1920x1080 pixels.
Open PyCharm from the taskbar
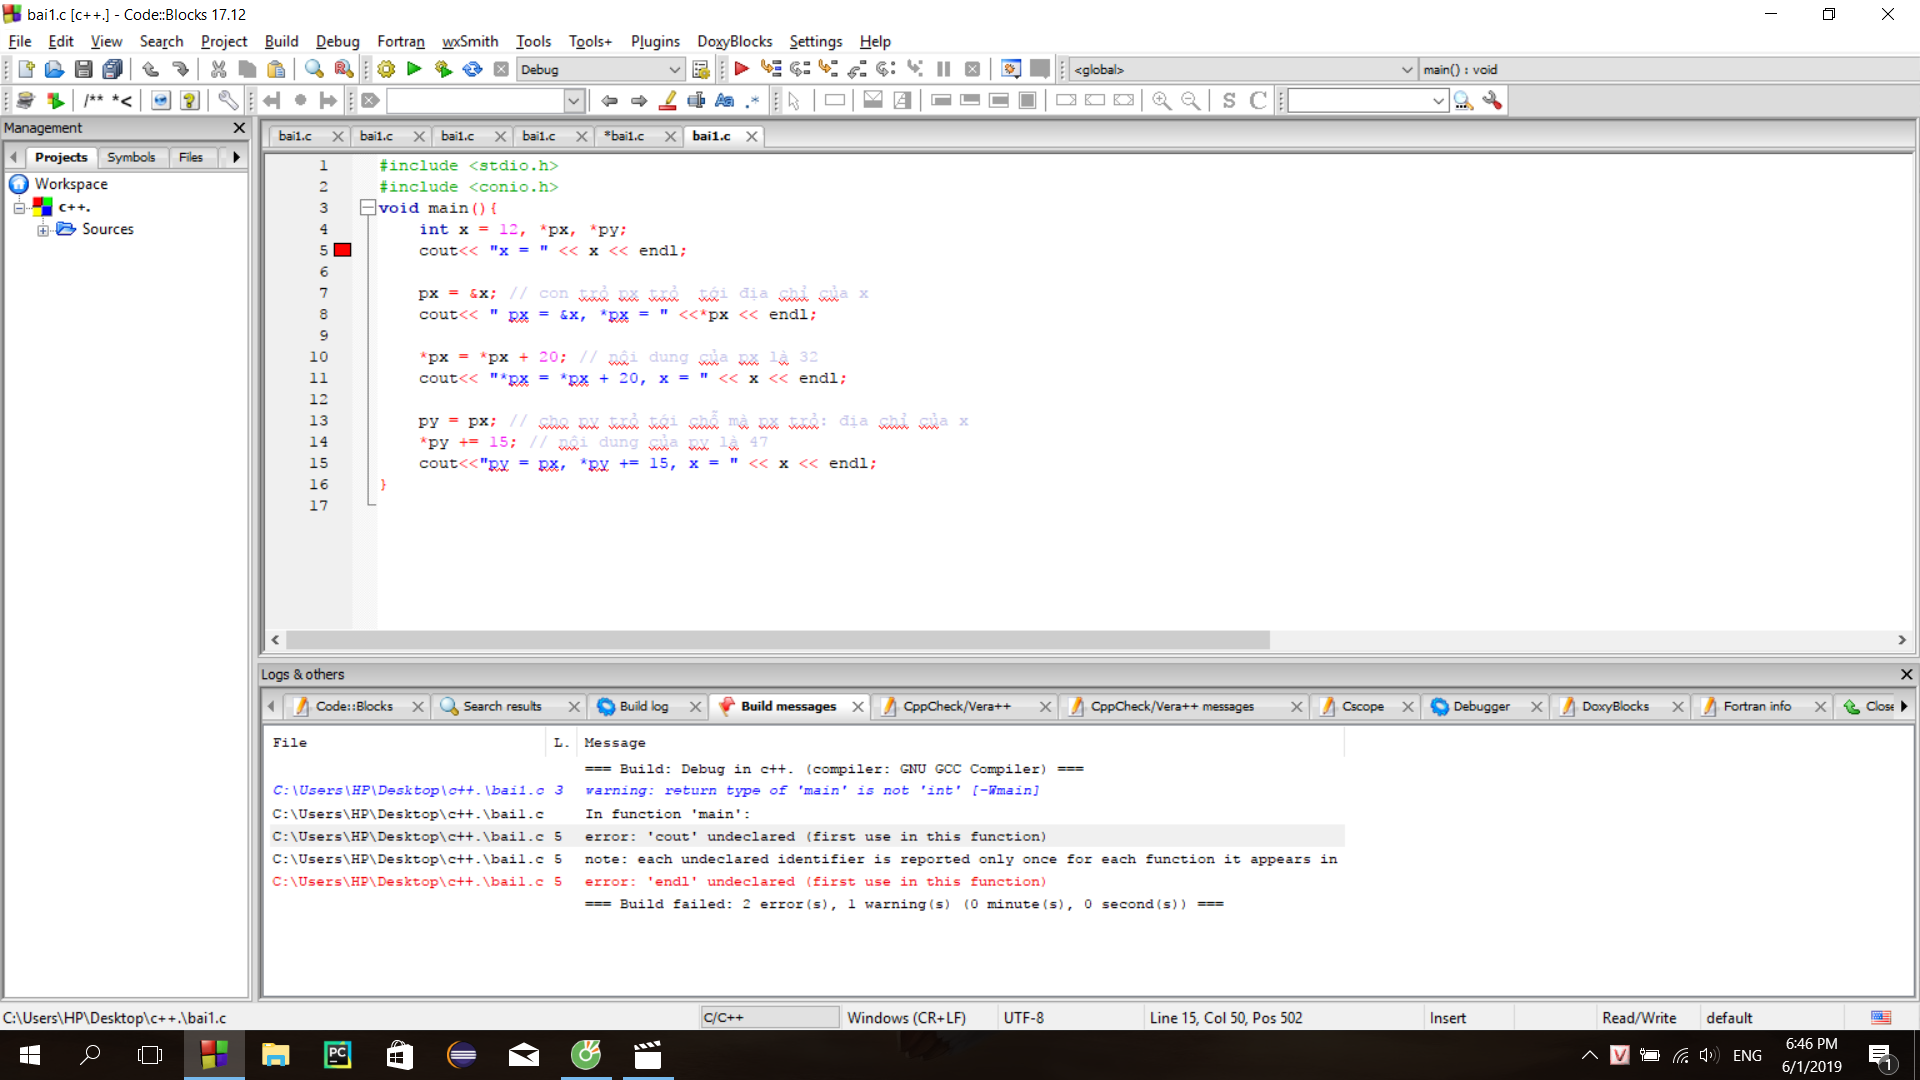click(x=338, y=1055)
